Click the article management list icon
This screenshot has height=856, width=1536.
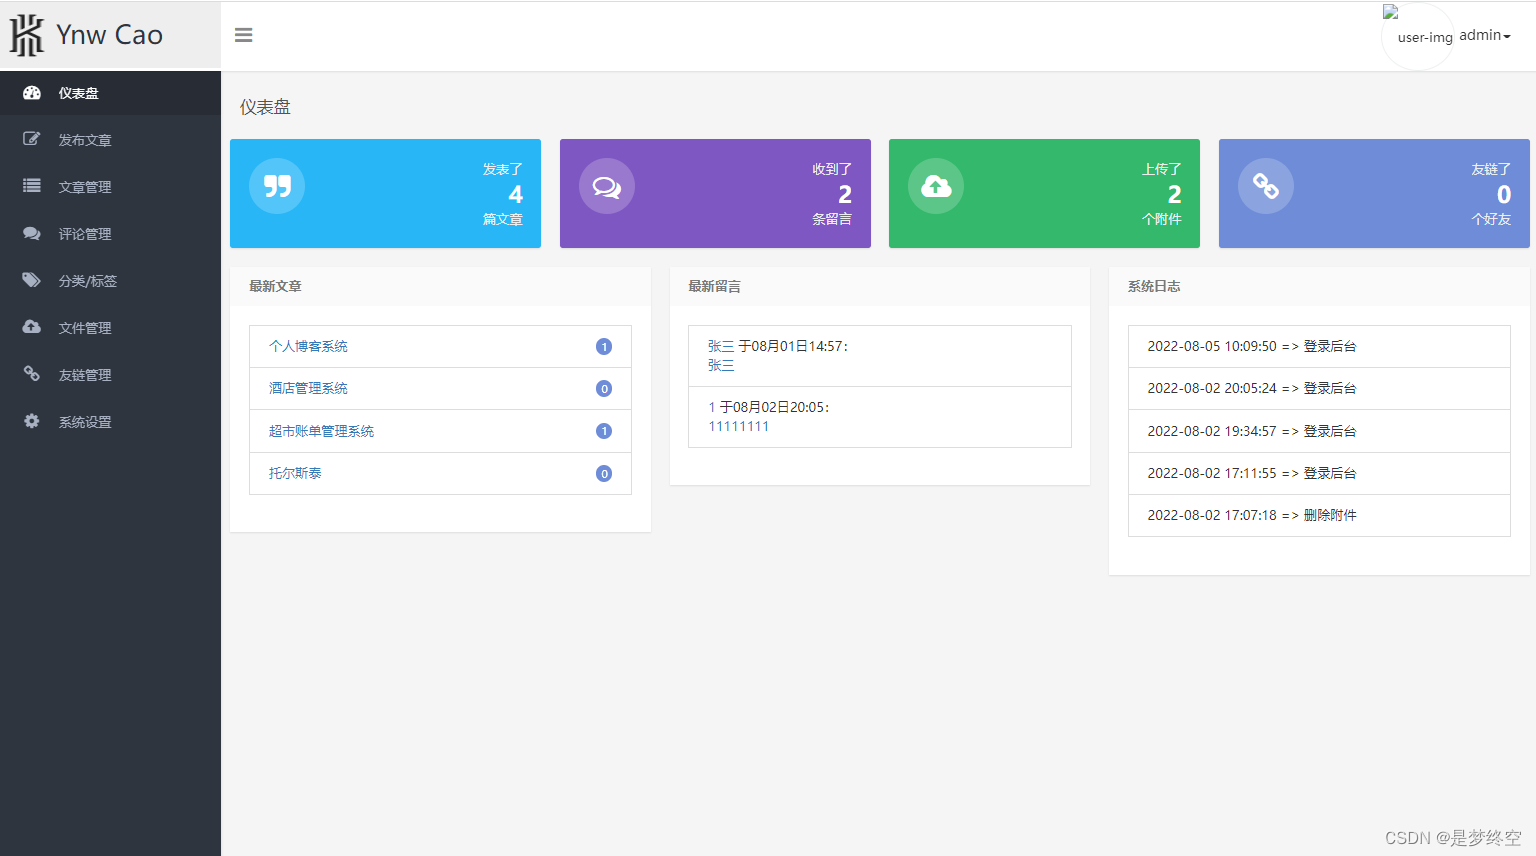coord(32,186)
